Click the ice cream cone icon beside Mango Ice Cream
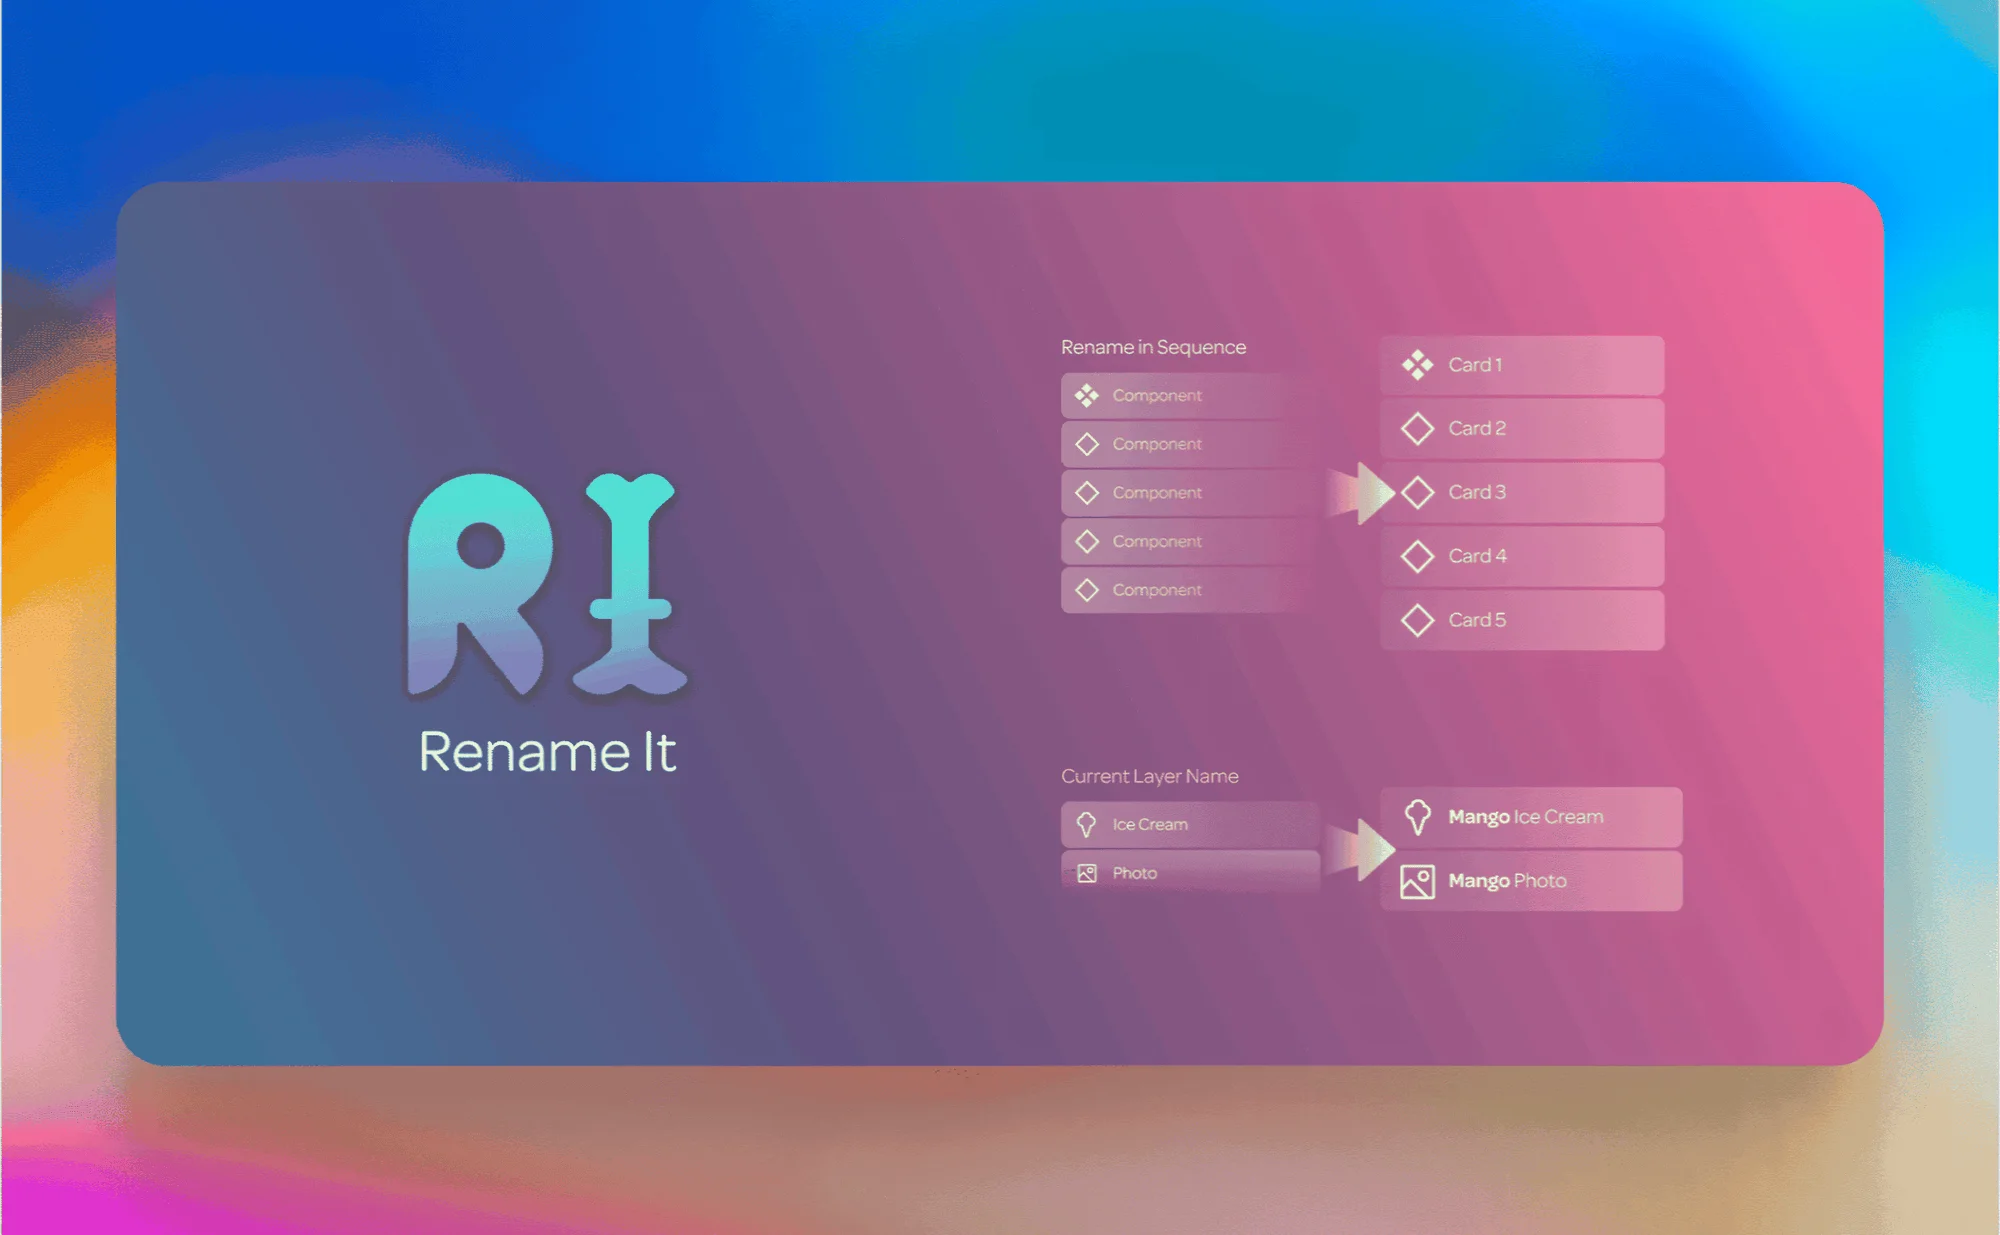The image size is (2000, 1235). point(1417,817)
